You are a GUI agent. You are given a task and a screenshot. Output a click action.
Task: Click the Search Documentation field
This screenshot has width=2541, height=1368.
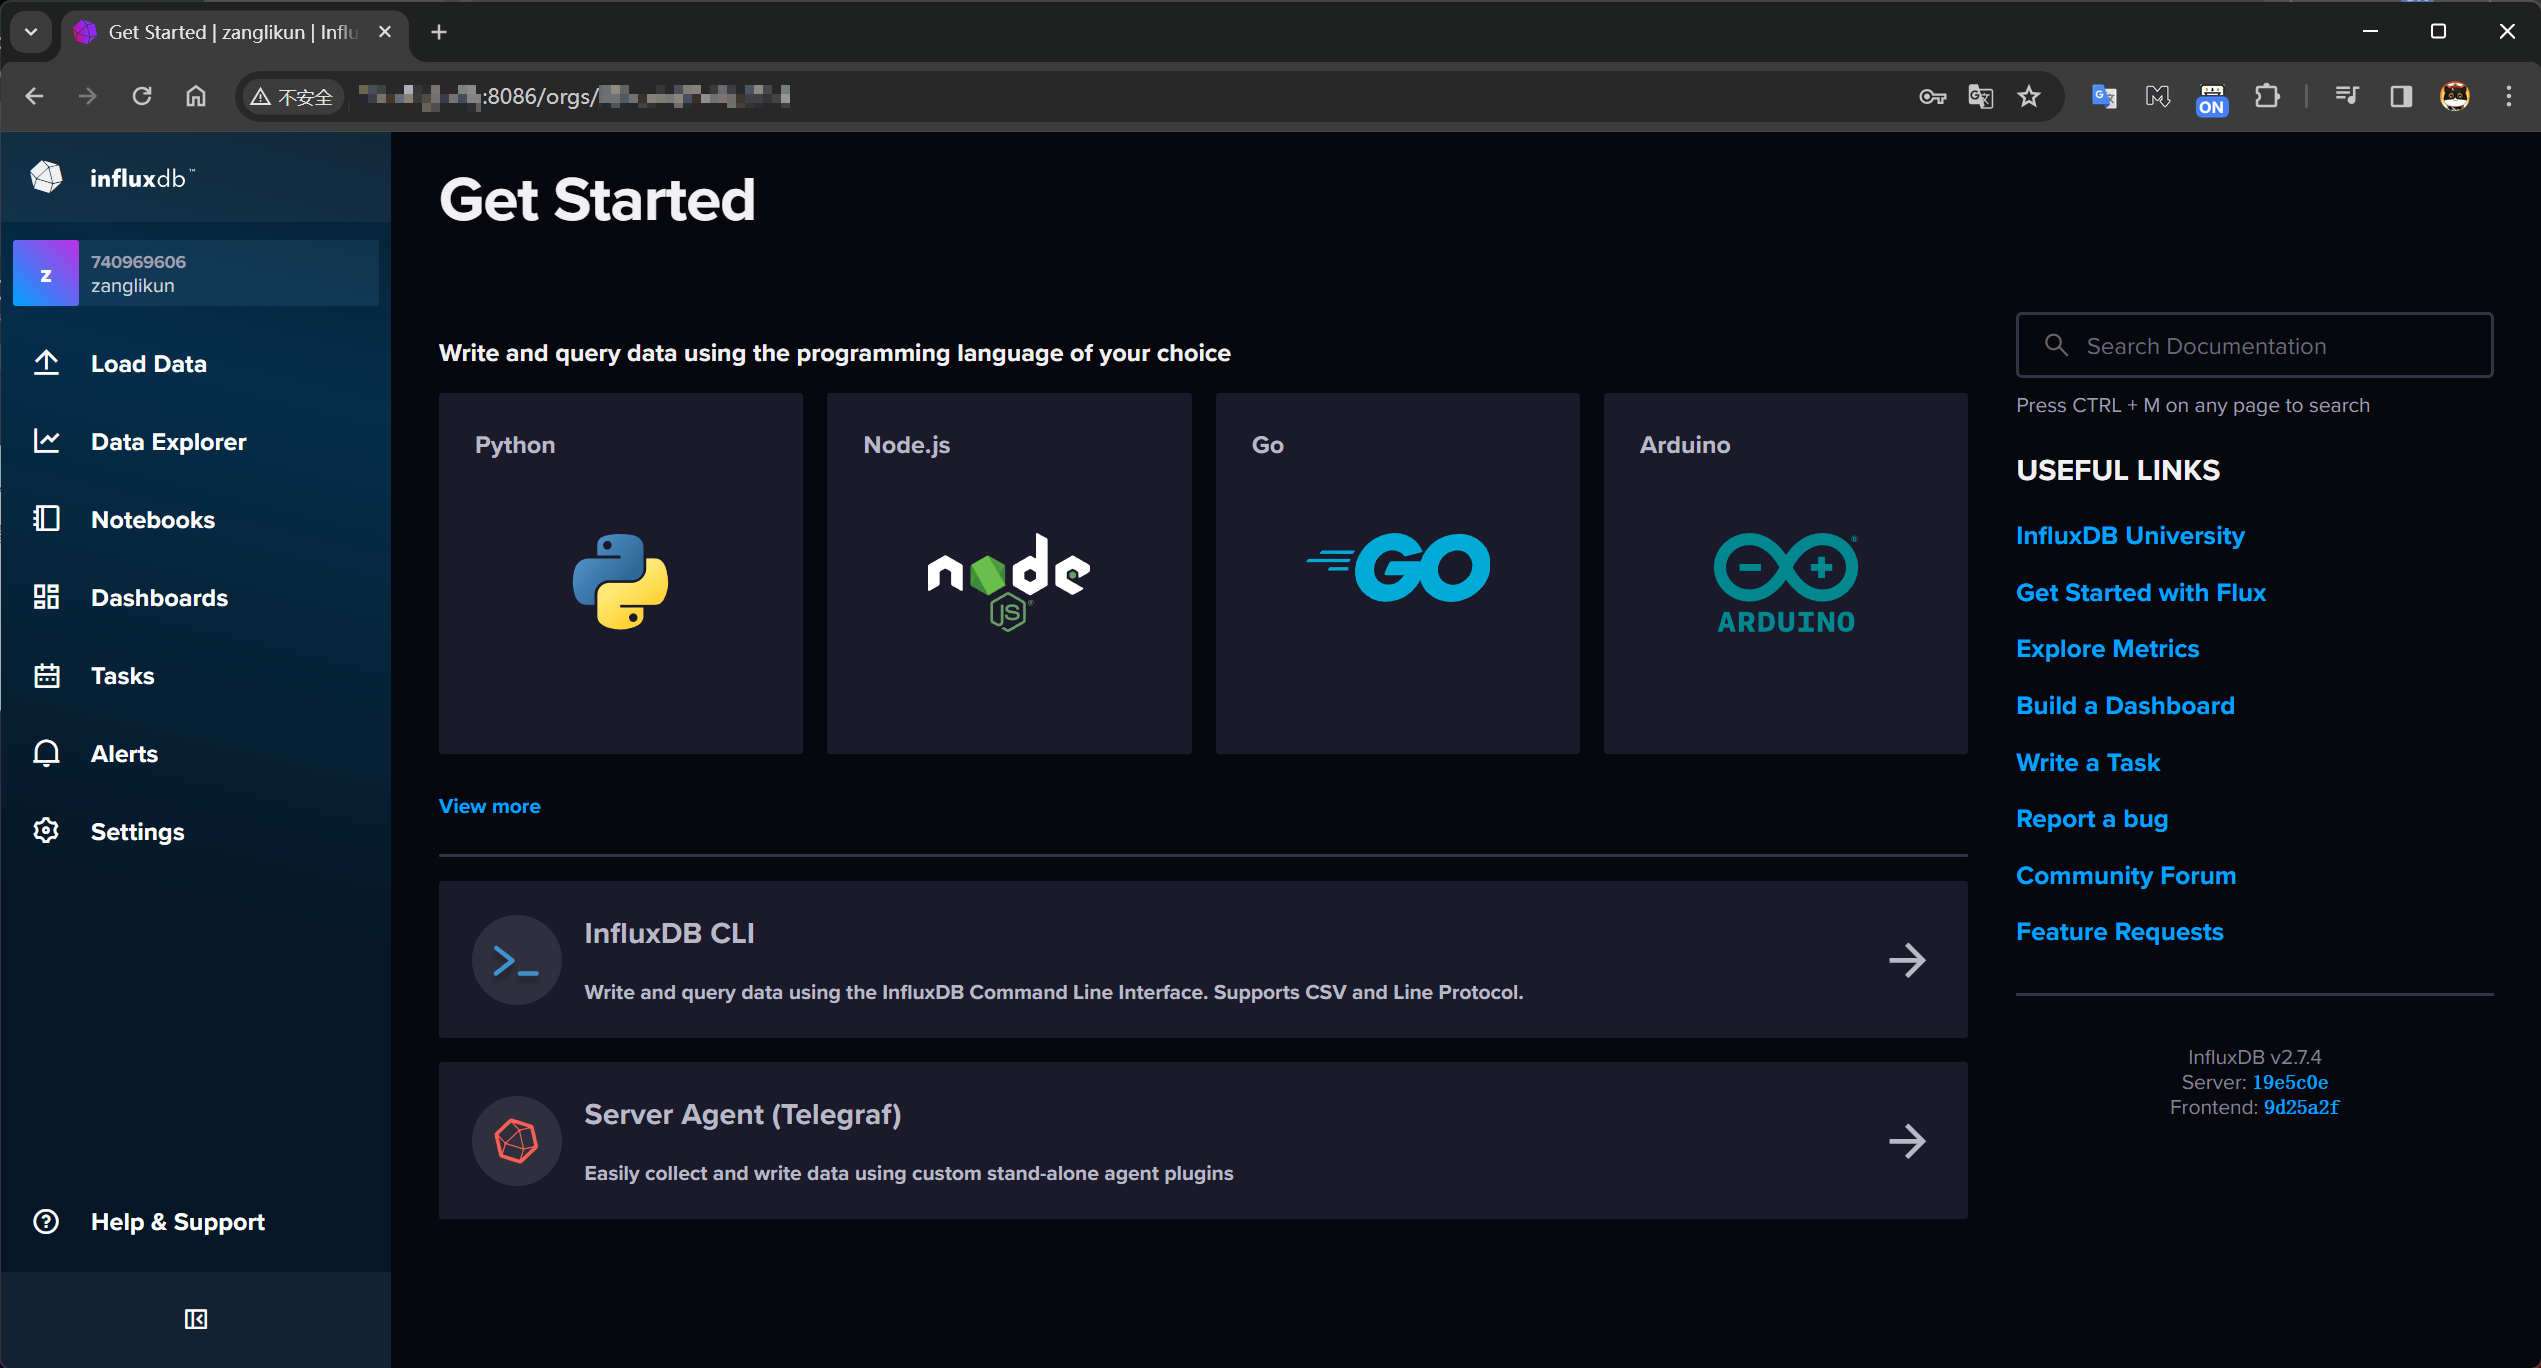coord(2254,346)
